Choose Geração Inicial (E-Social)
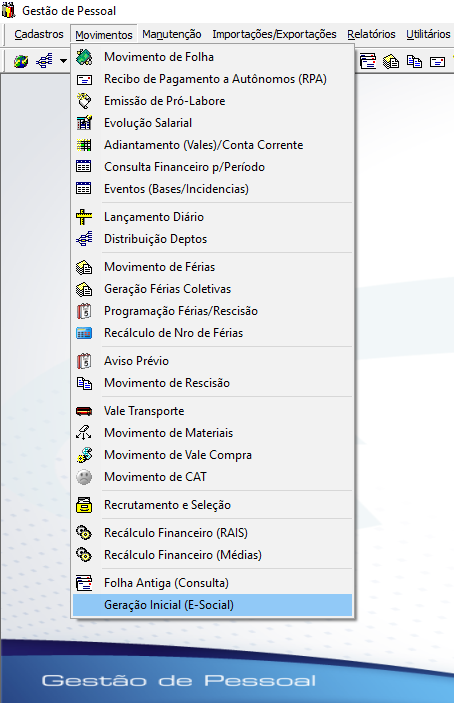The width and height of the screenshot is (454, 703). click(x=212, y=605)
